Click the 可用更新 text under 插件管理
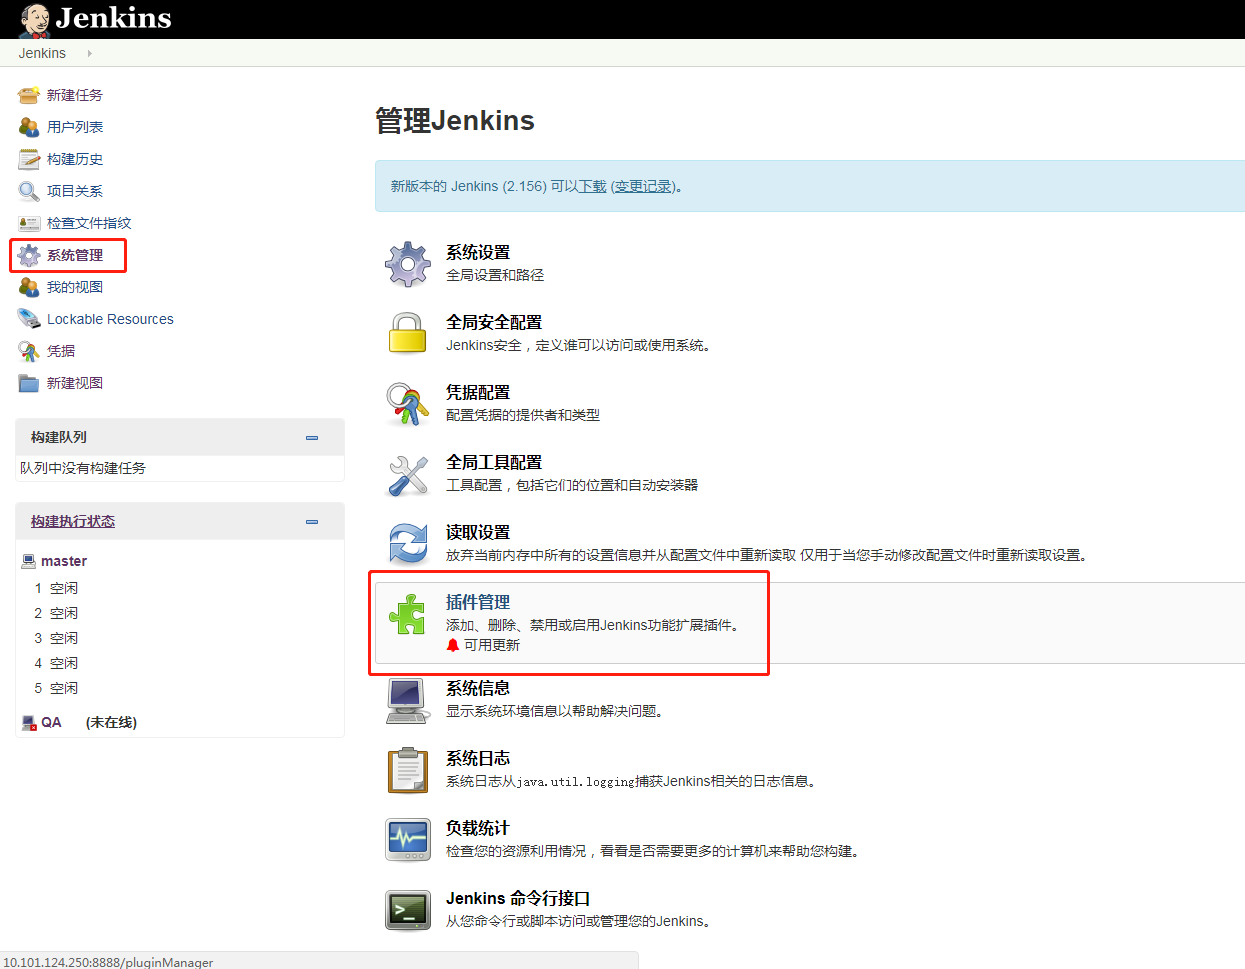This screenshot has width=1245, height=969. click(x=492, y=645)
